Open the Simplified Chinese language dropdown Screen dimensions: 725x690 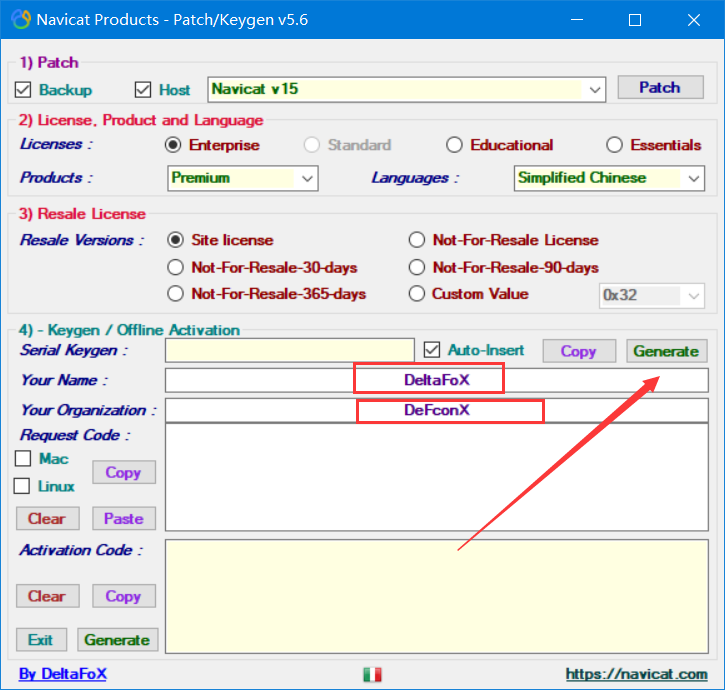point(609,178)
